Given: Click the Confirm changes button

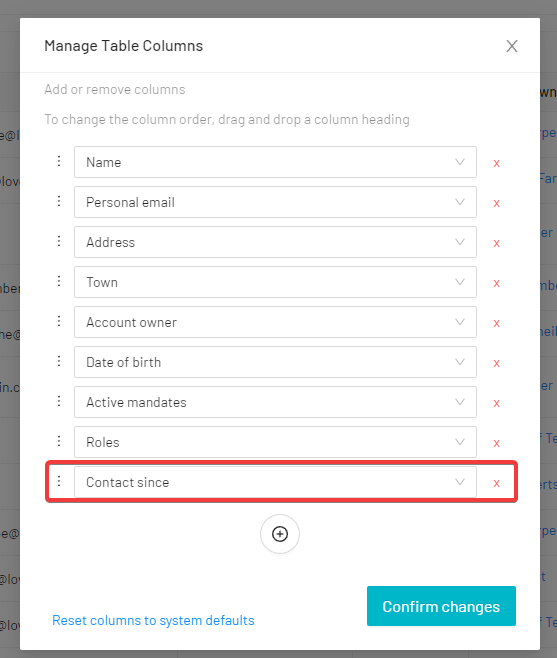Looking at the screenshot, I should coord(441,606).
